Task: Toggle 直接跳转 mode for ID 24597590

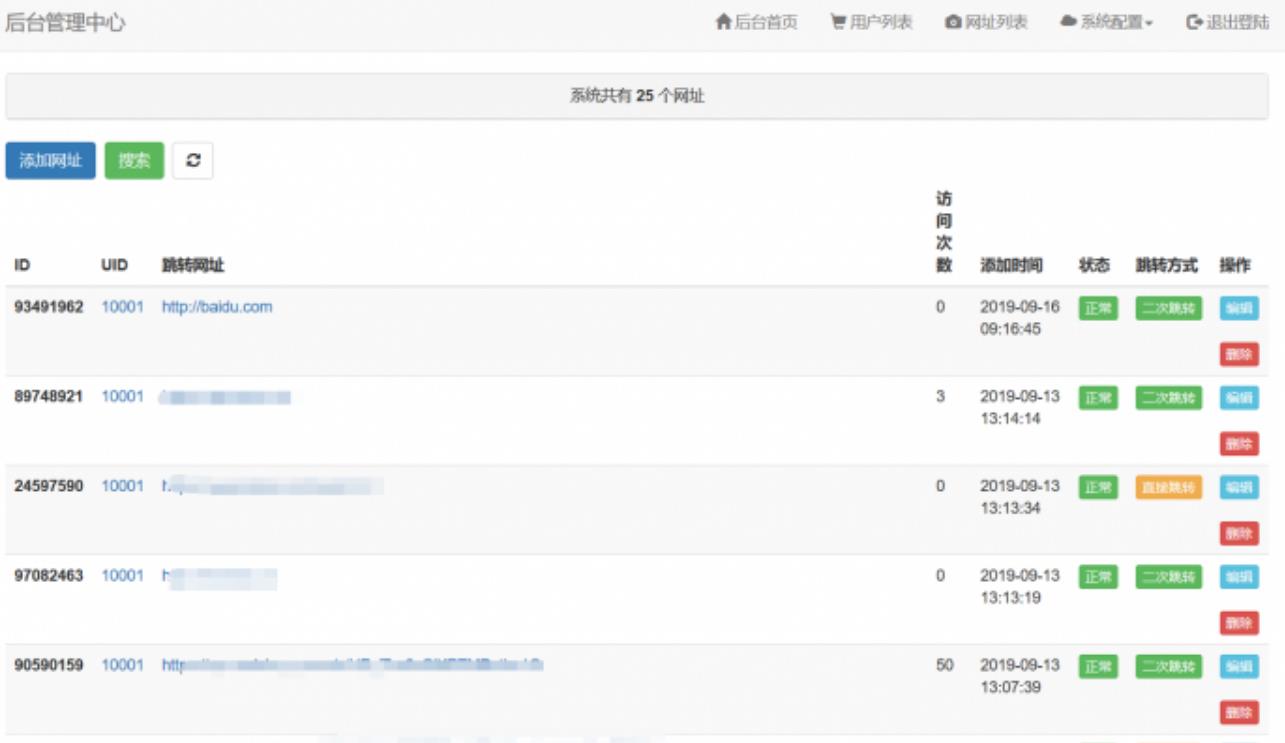Action: coord(1168,488)
